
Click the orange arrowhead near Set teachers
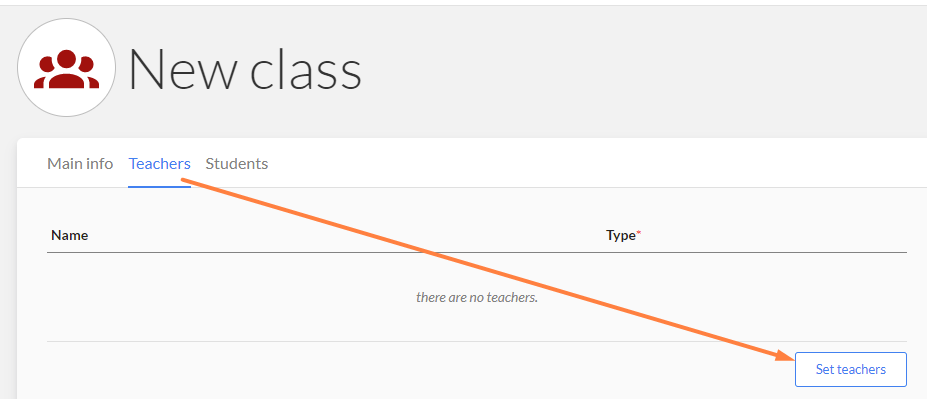pyautogui.click(x=784, y=354)
